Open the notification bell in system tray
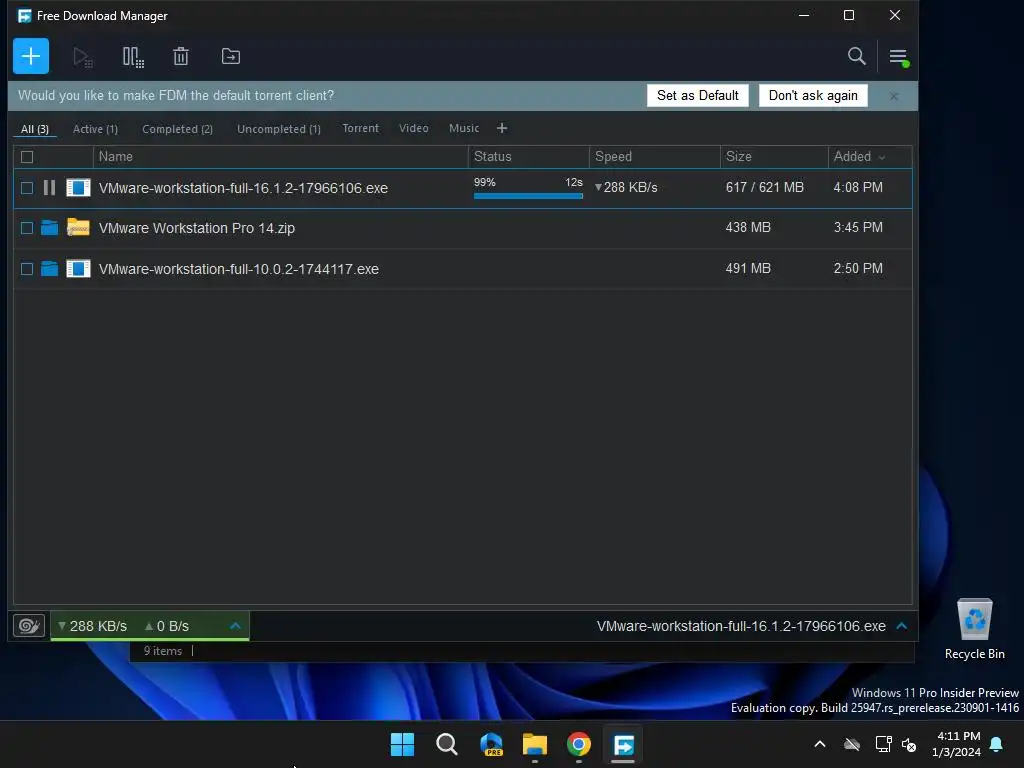Screen dimensions: 1024x768 997,744
